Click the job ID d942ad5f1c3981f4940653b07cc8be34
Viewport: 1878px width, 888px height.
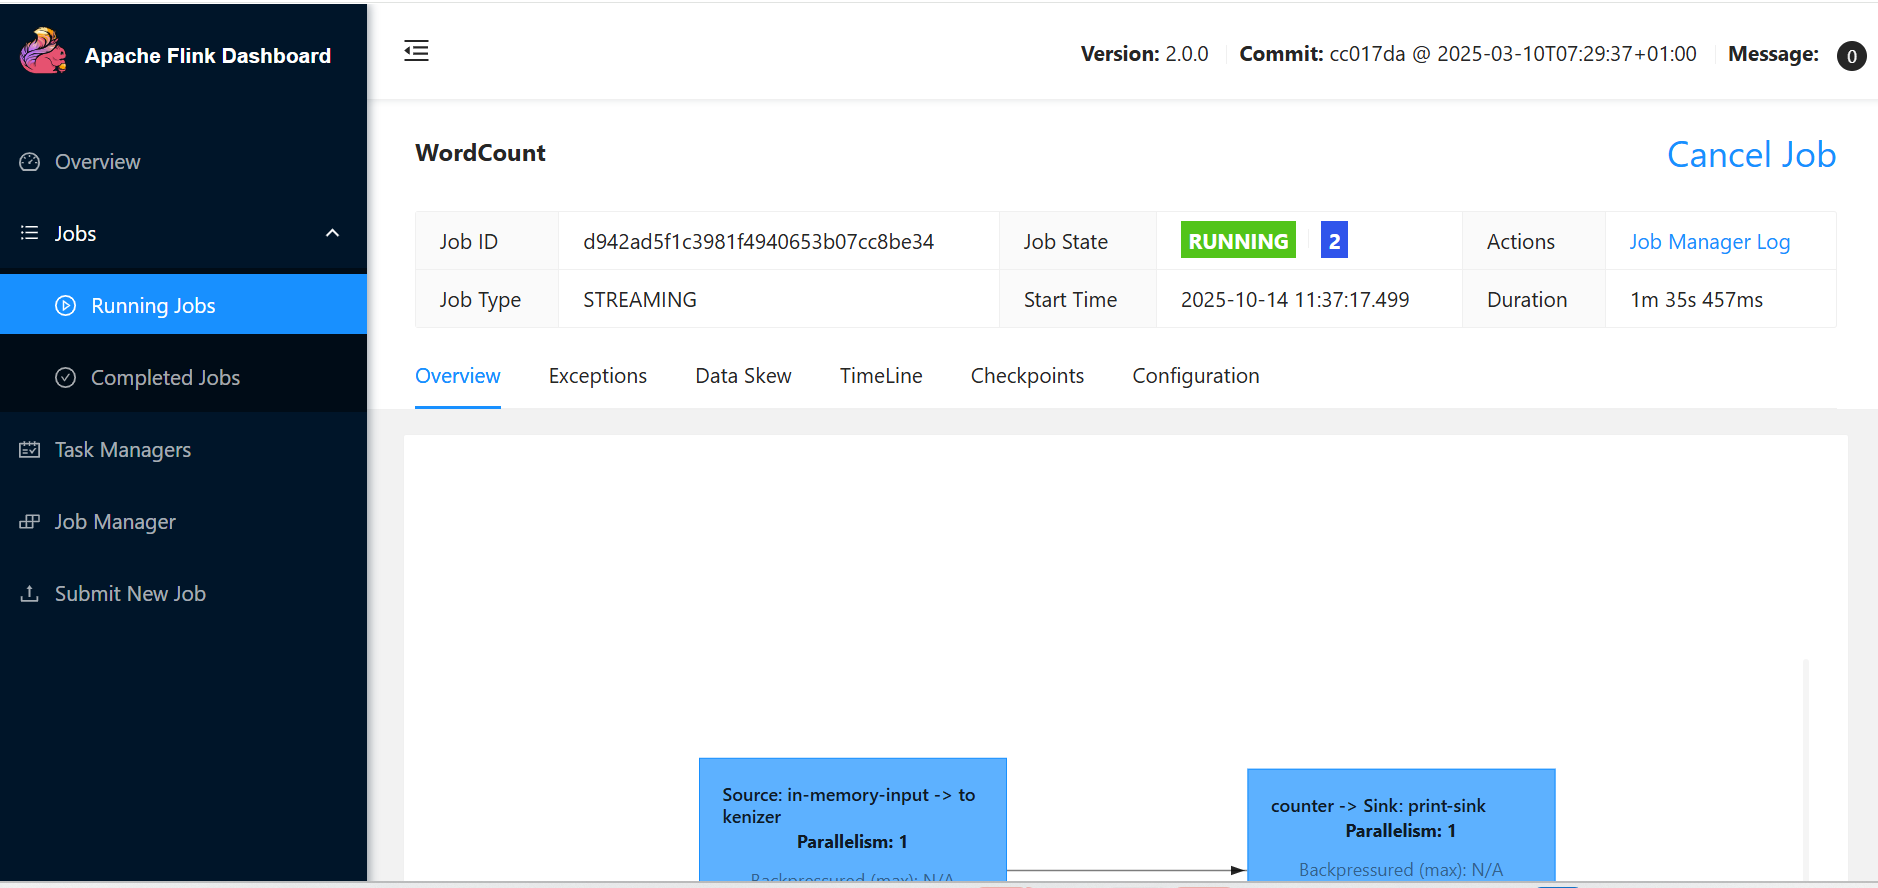[x=758, y=242]
